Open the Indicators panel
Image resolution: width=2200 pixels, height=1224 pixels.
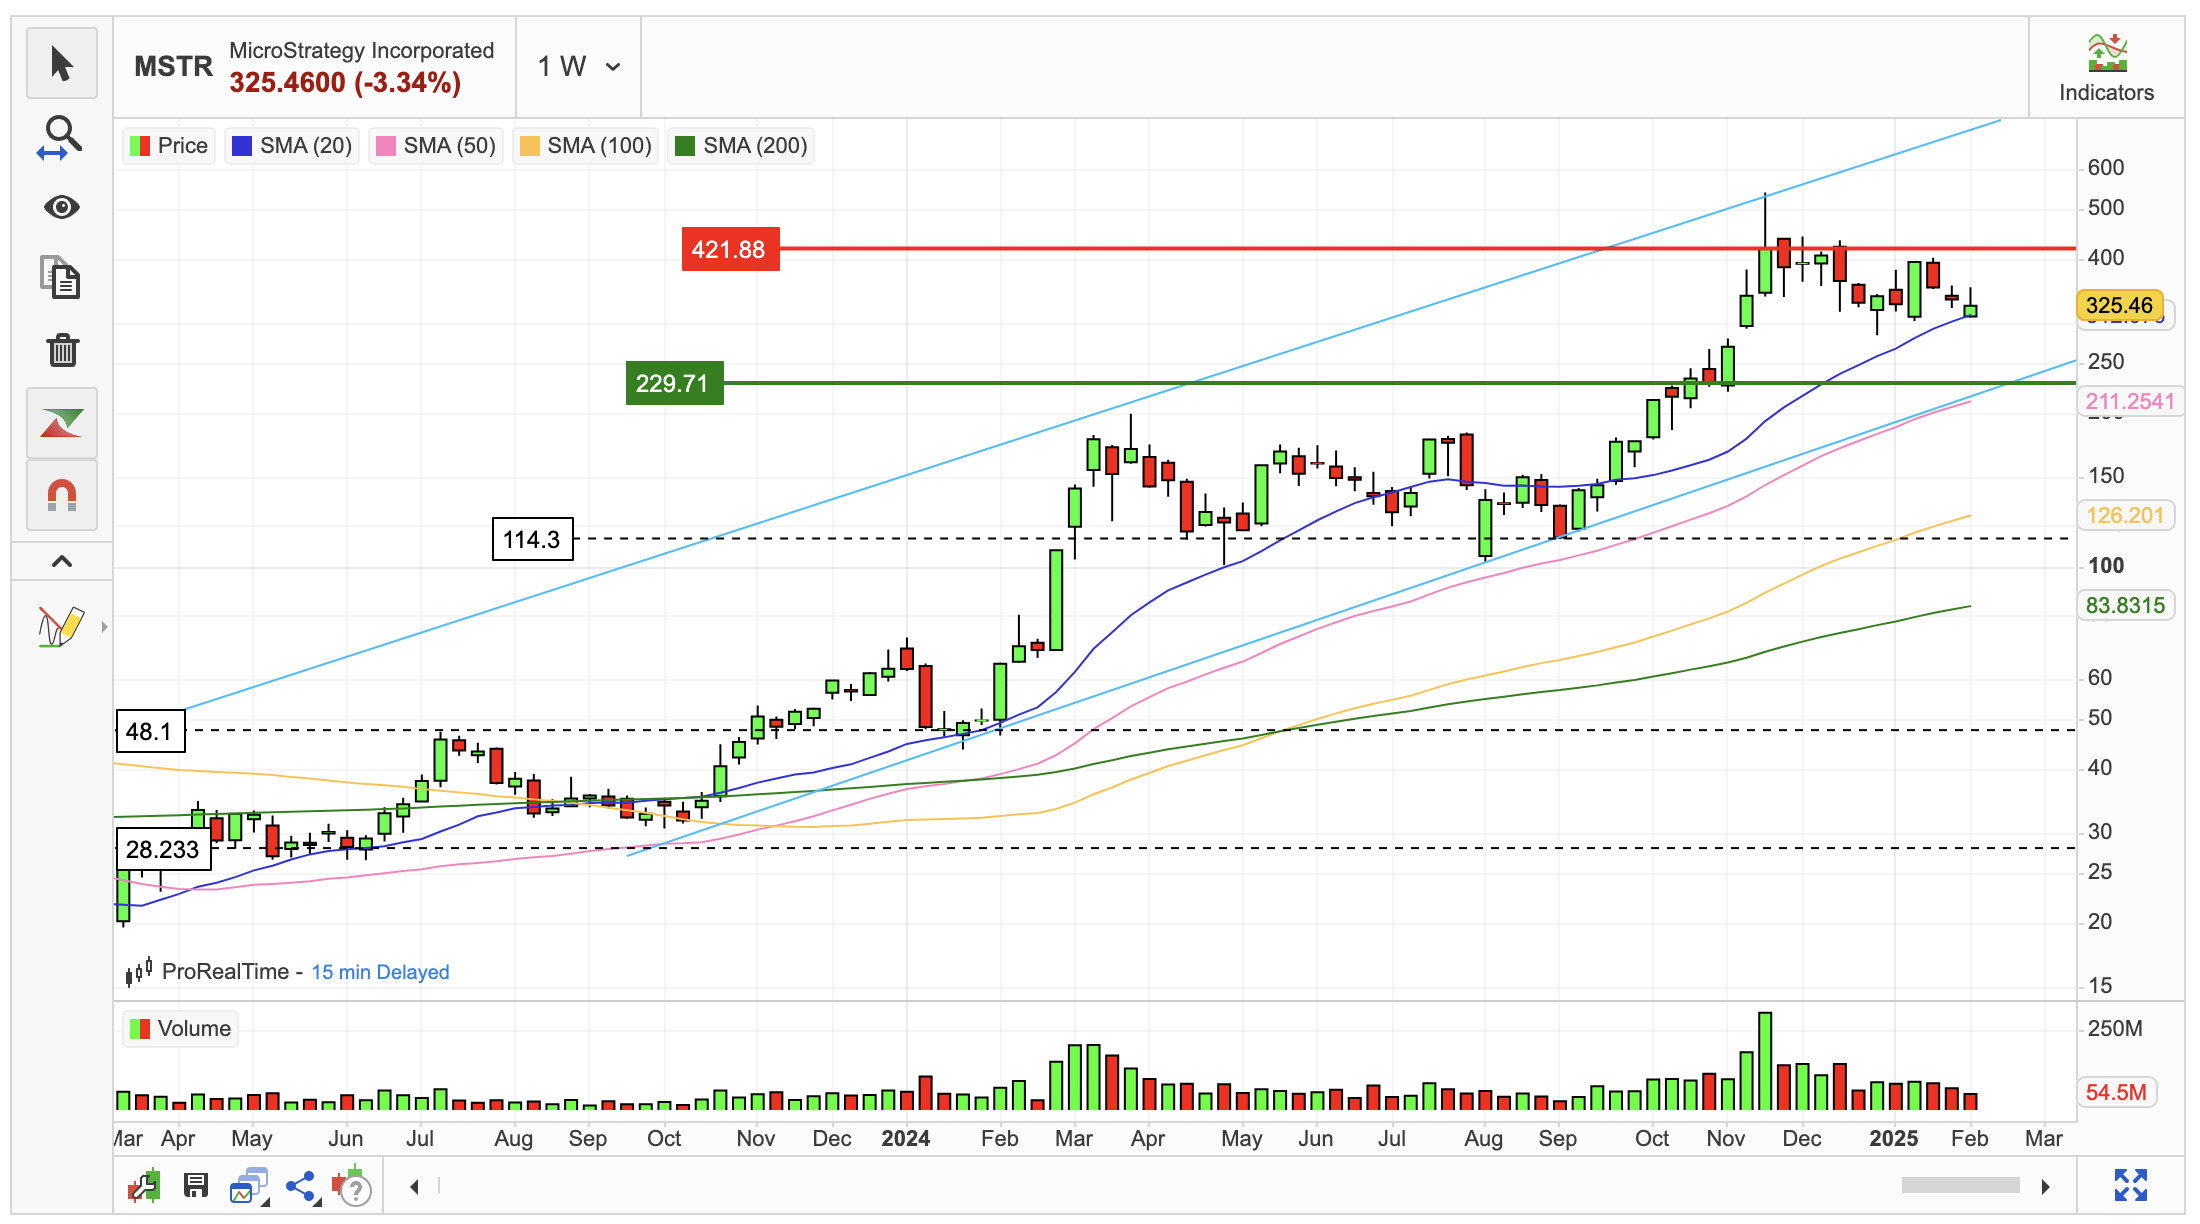click(2106, 68)
